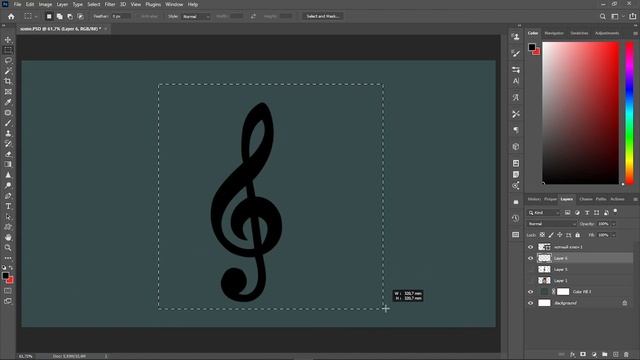Select the Magic Wand tool
The image size is (640, 360).
coord(8,71)
